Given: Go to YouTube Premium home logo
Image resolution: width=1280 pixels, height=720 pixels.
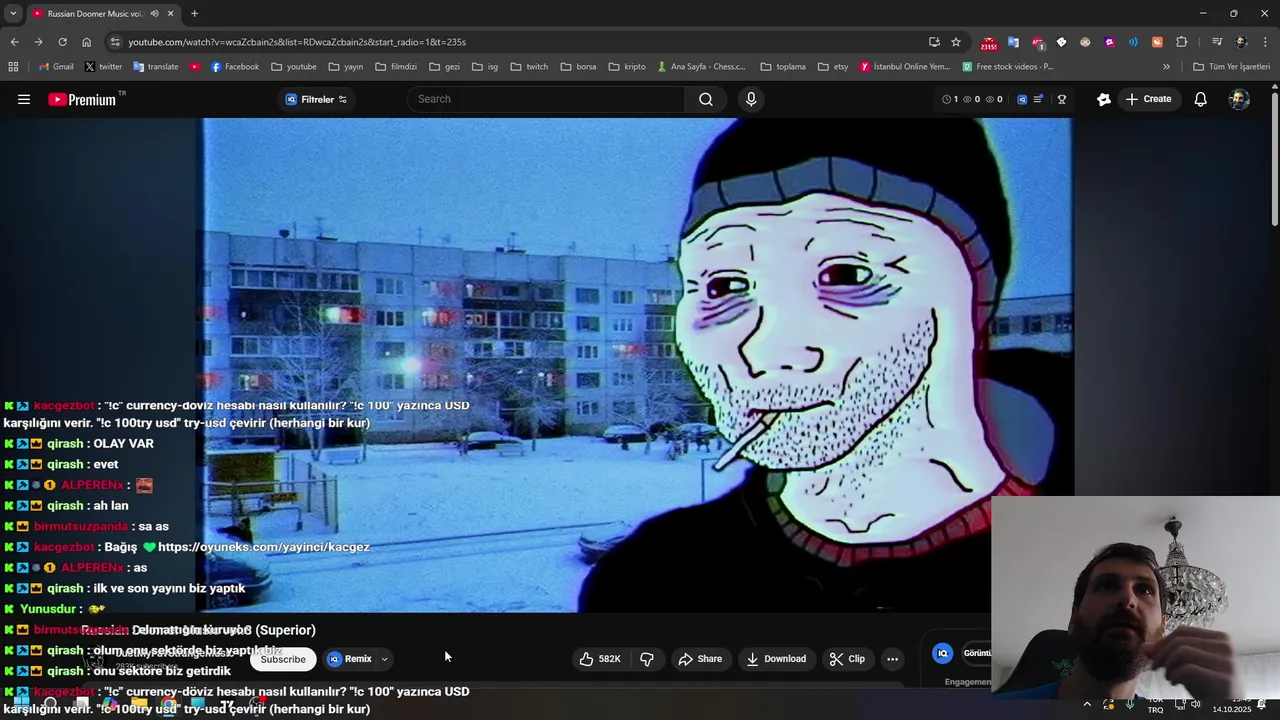Looking at the screenshot, I should coord(84,99).
